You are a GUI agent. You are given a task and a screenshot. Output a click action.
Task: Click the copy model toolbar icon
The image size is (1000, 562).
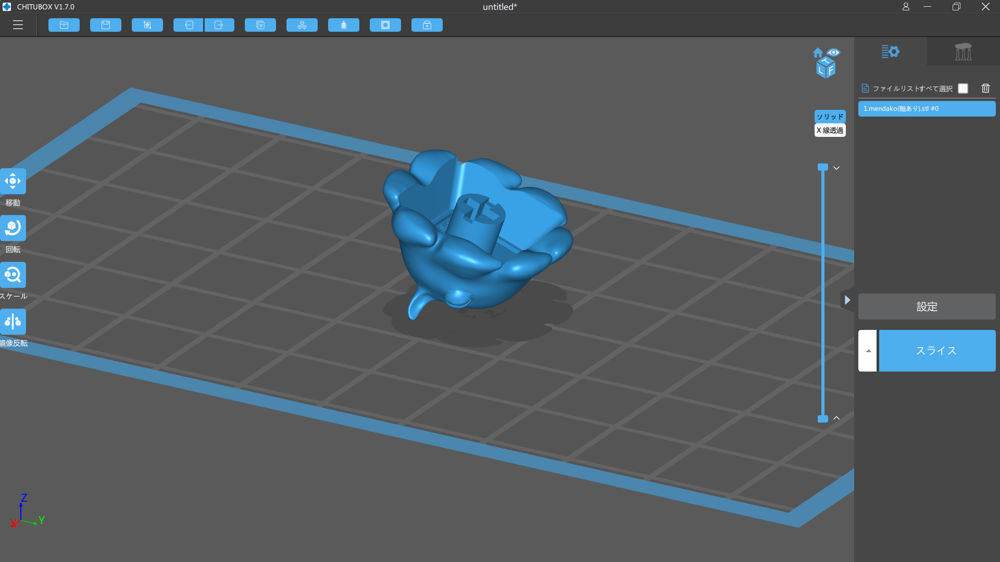pos(260,25)
